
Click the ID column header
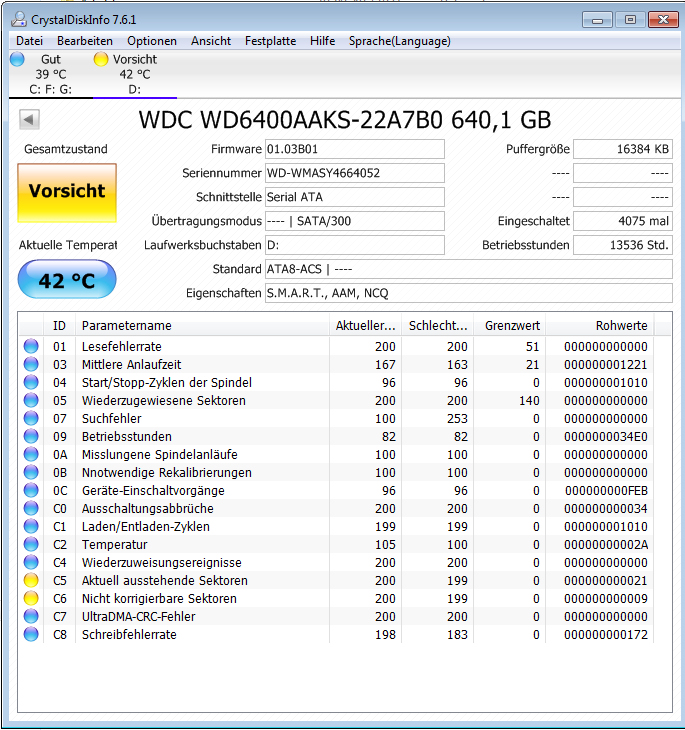pyautogui.click(x=59, y=325)
